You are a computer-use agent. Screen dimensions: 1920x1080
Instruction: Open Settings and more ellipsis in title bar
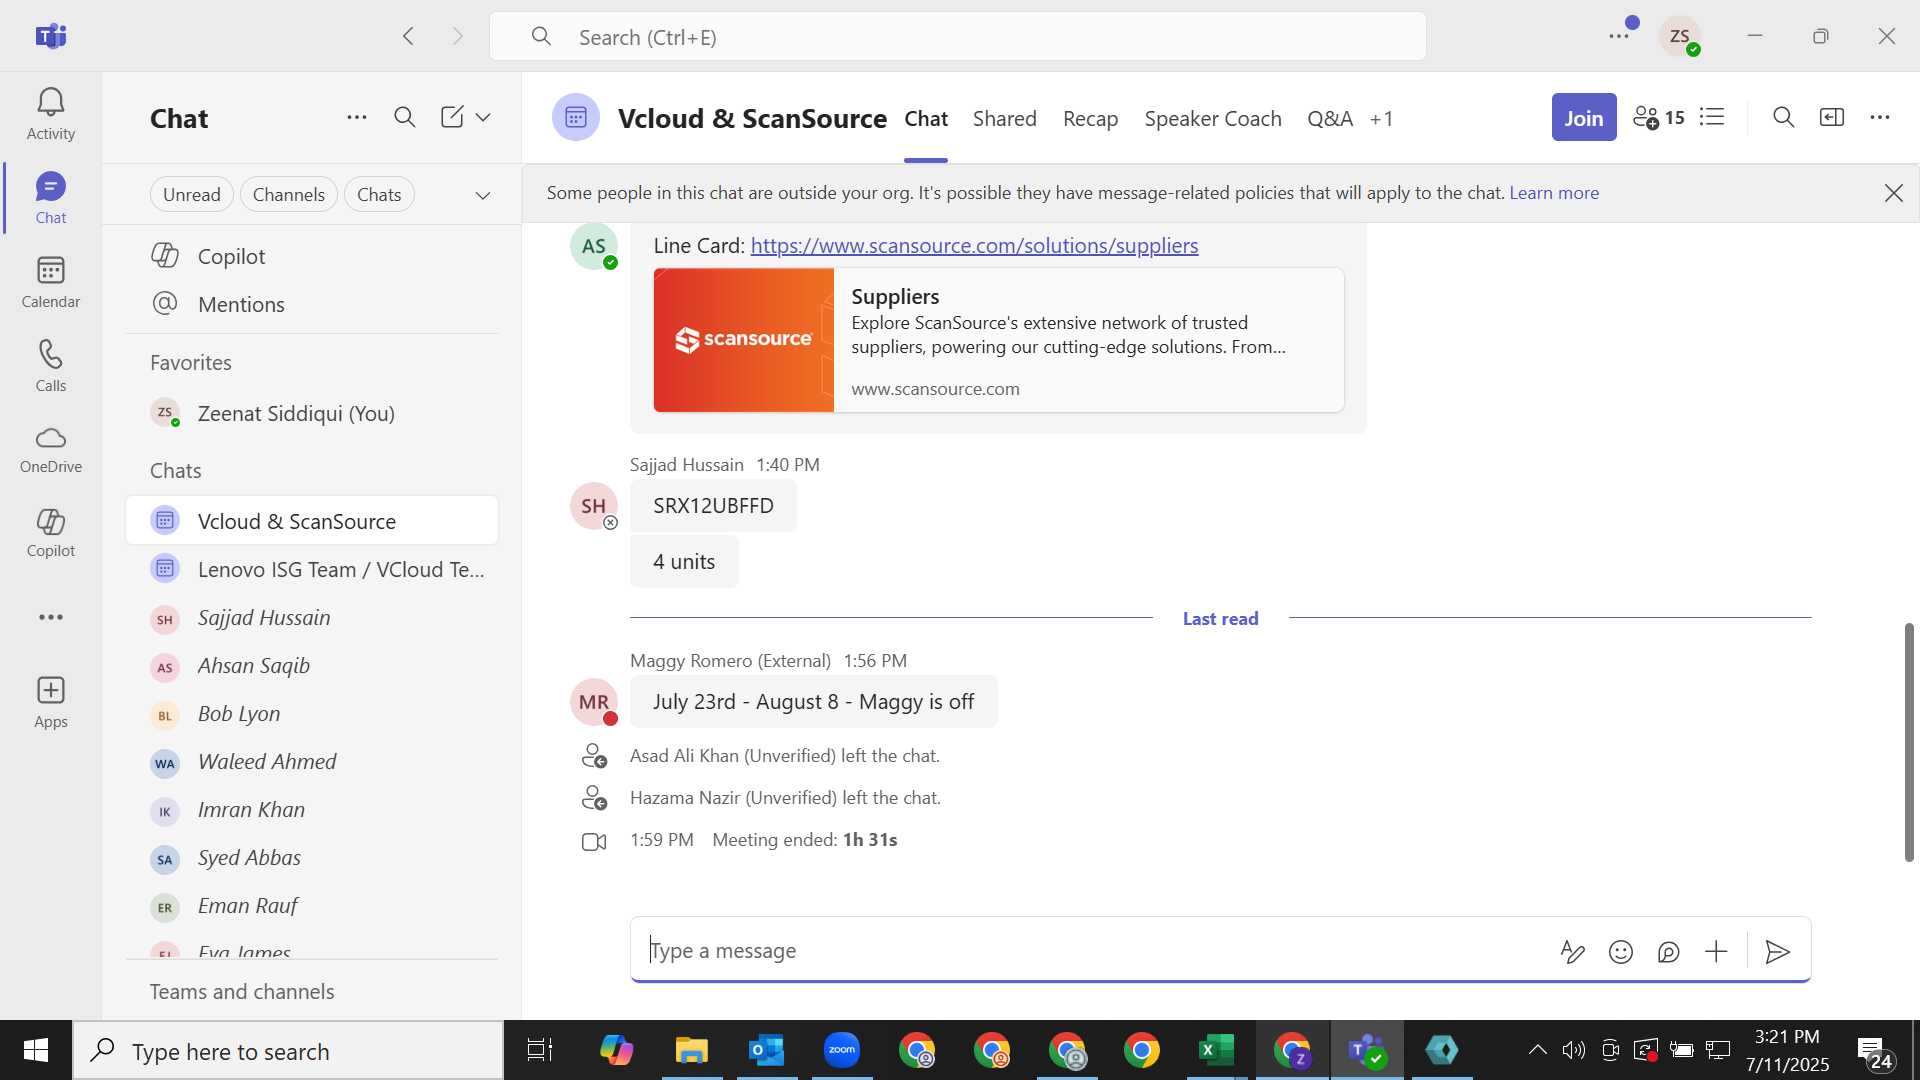point(1619,36)
